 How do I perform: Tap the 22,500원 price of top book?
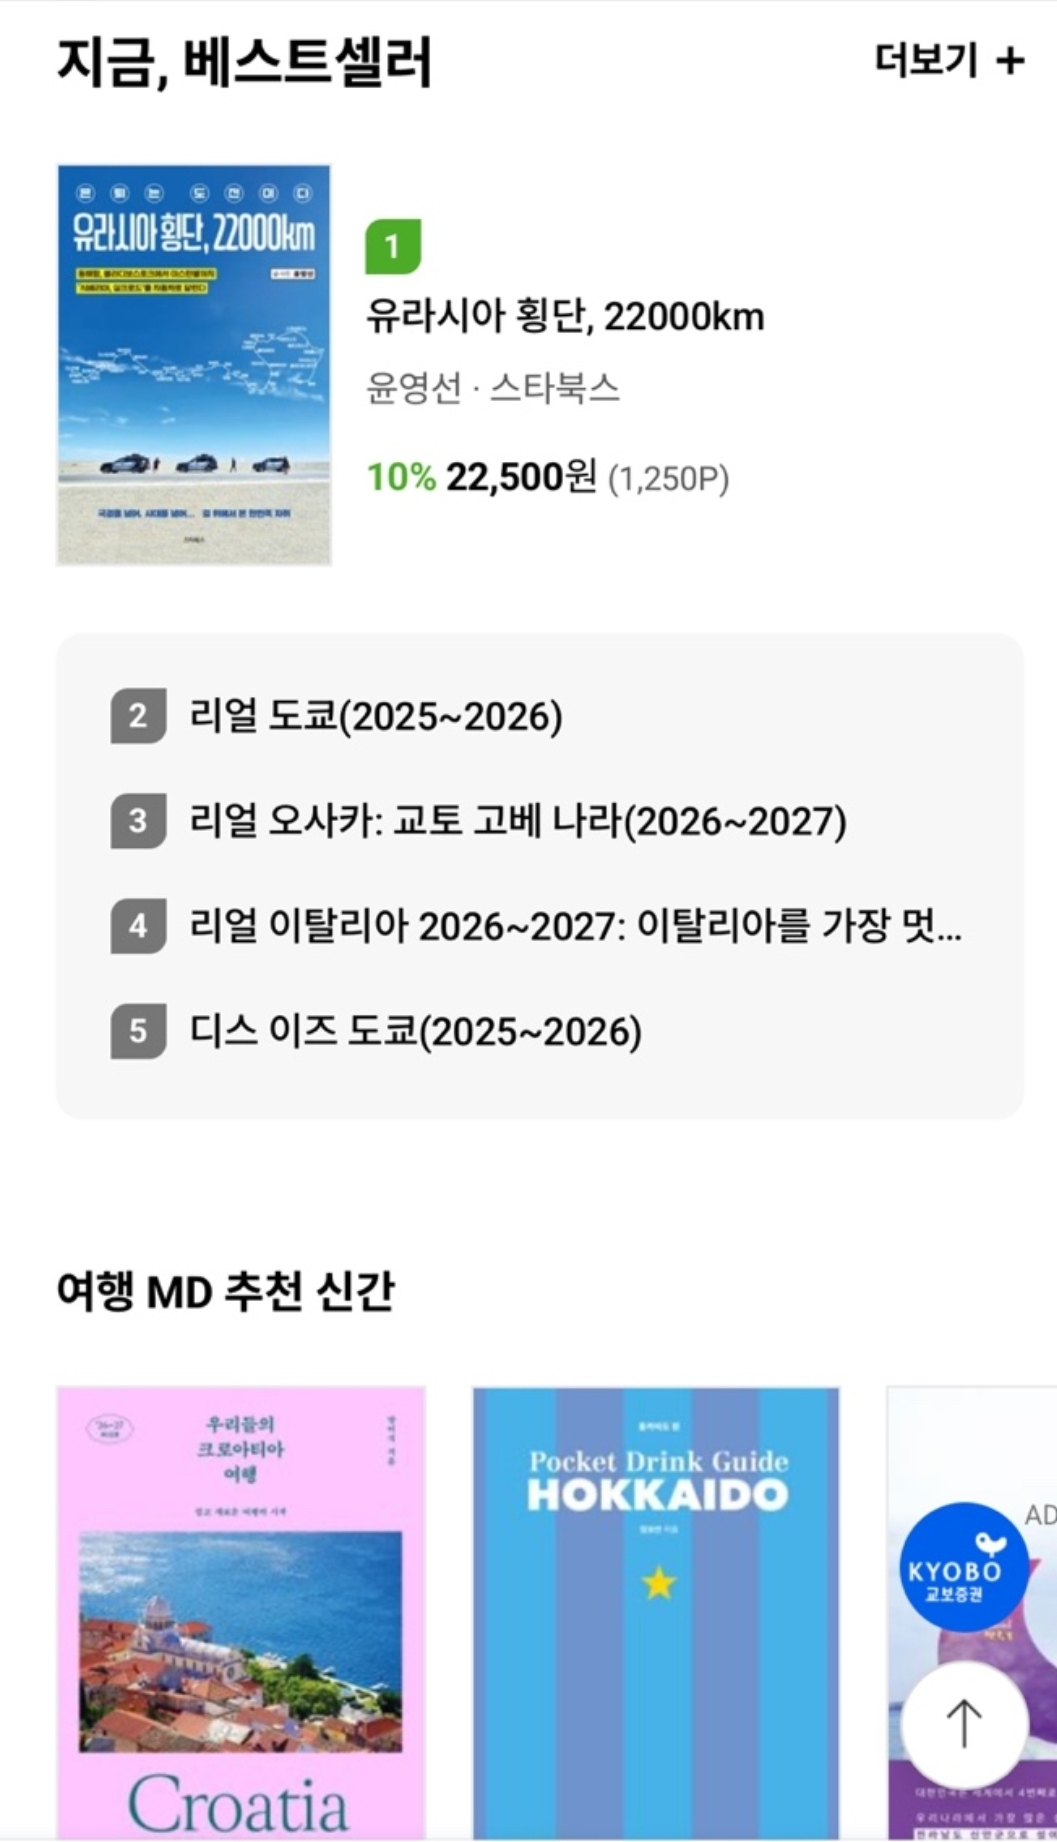point(520,477)
